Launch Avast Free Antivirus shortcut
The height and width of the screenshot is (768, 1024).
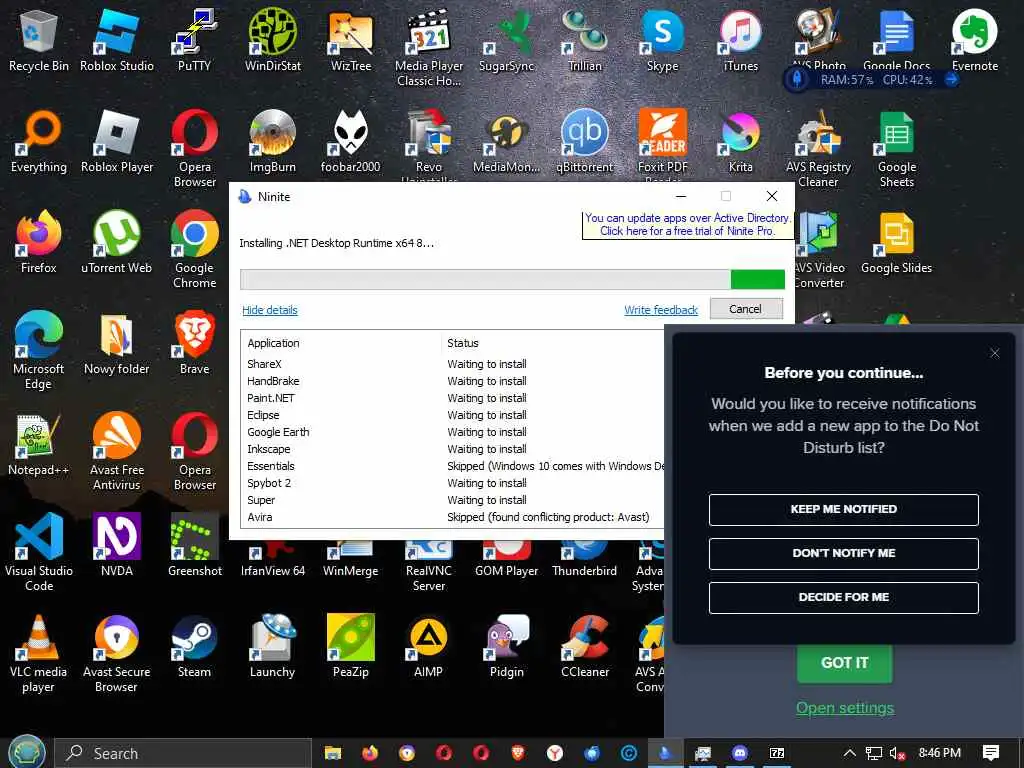pos(117,451)
